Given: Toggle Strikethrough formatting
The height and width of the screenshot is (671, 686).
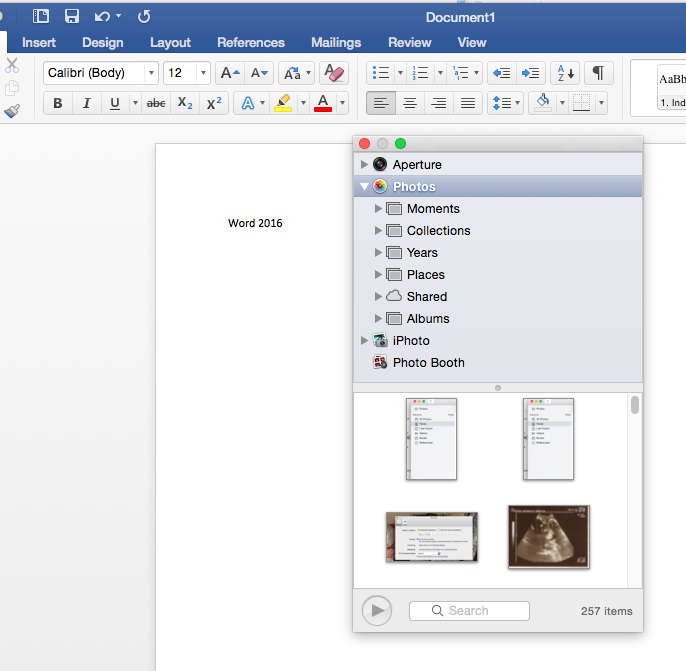Looking at the screenshot, I should pos(156,103).
